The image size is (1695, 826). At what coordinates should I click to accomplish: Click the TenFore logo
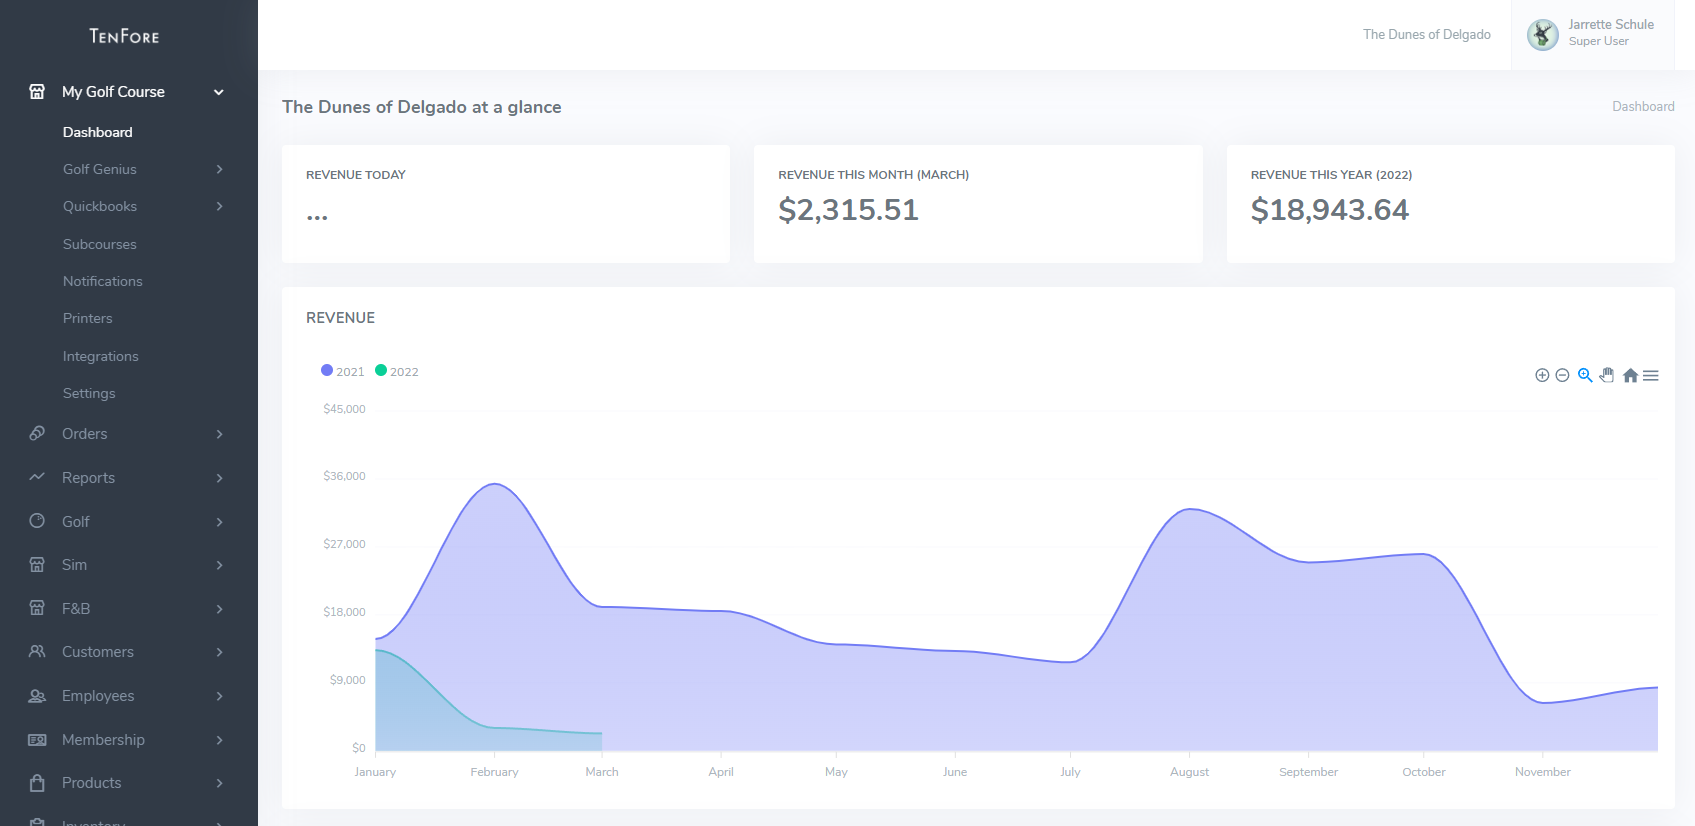(x=124, y=36)
